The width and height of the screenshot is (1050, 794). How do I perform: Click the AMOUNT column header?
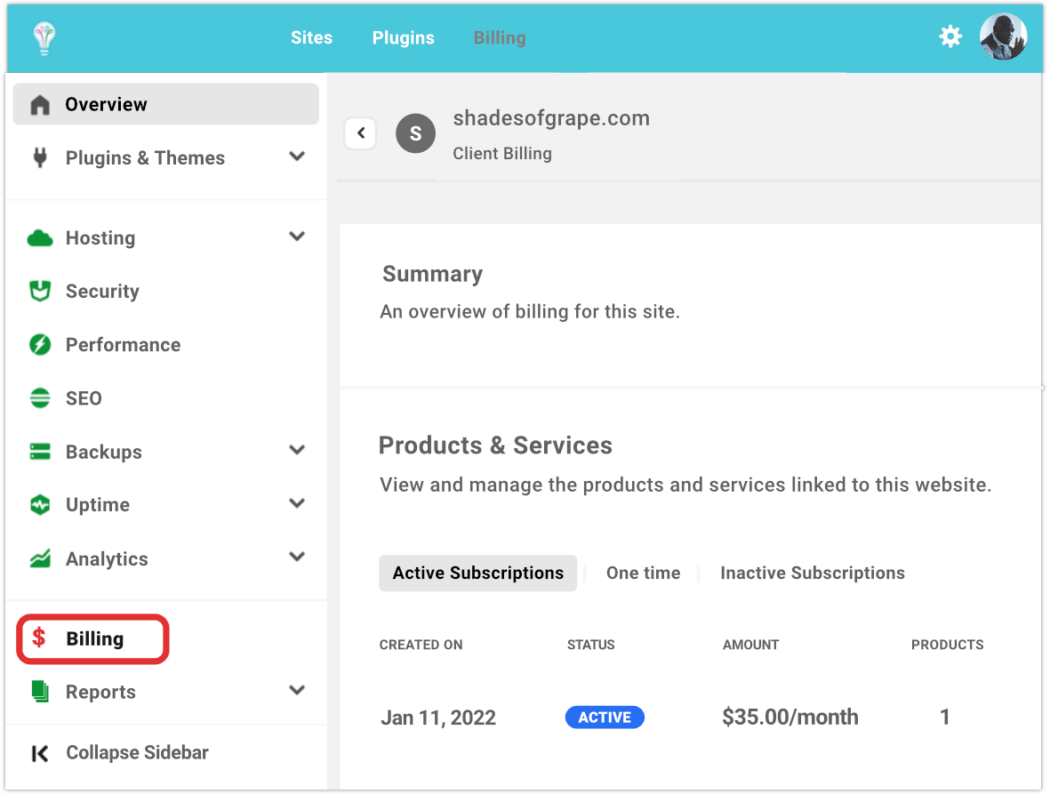coord(751,645)
